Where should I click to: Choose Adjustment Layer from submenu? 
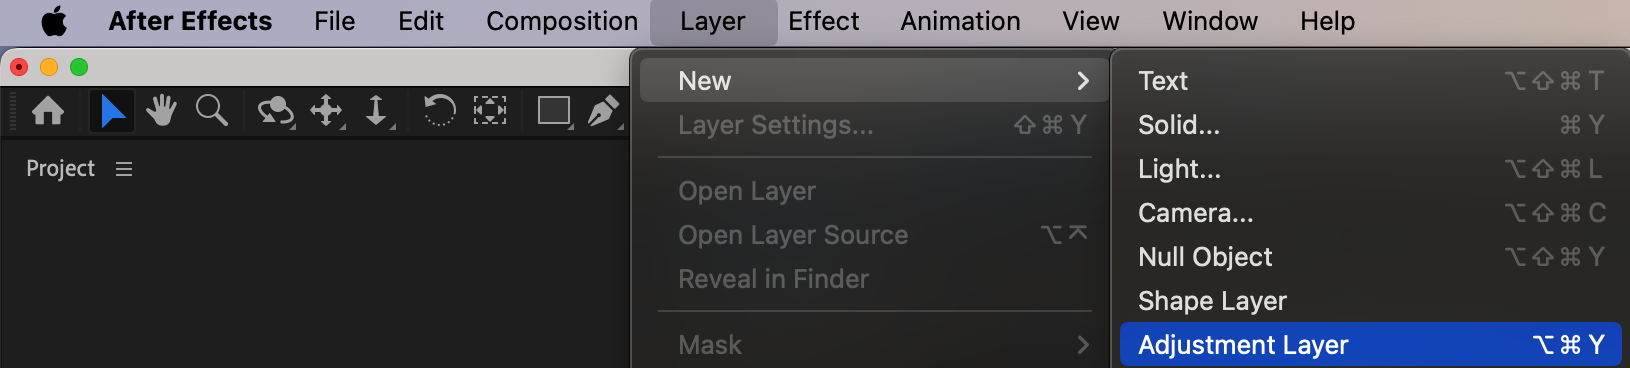(1370, 345)
